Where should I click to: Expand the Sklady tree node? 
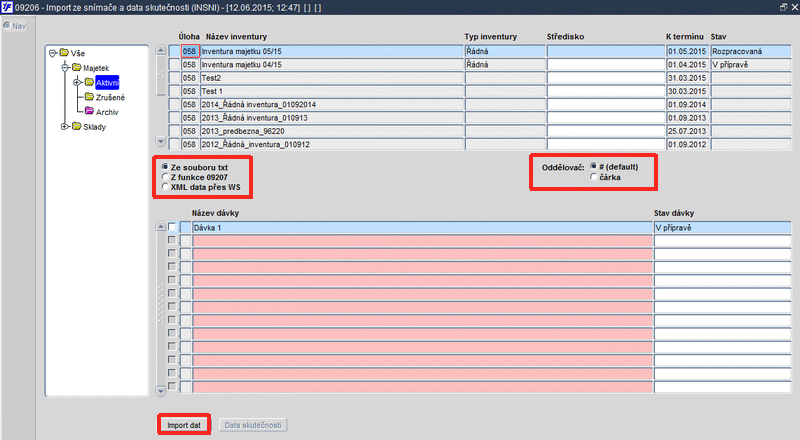pyautogui.click(x=65, y=126)
